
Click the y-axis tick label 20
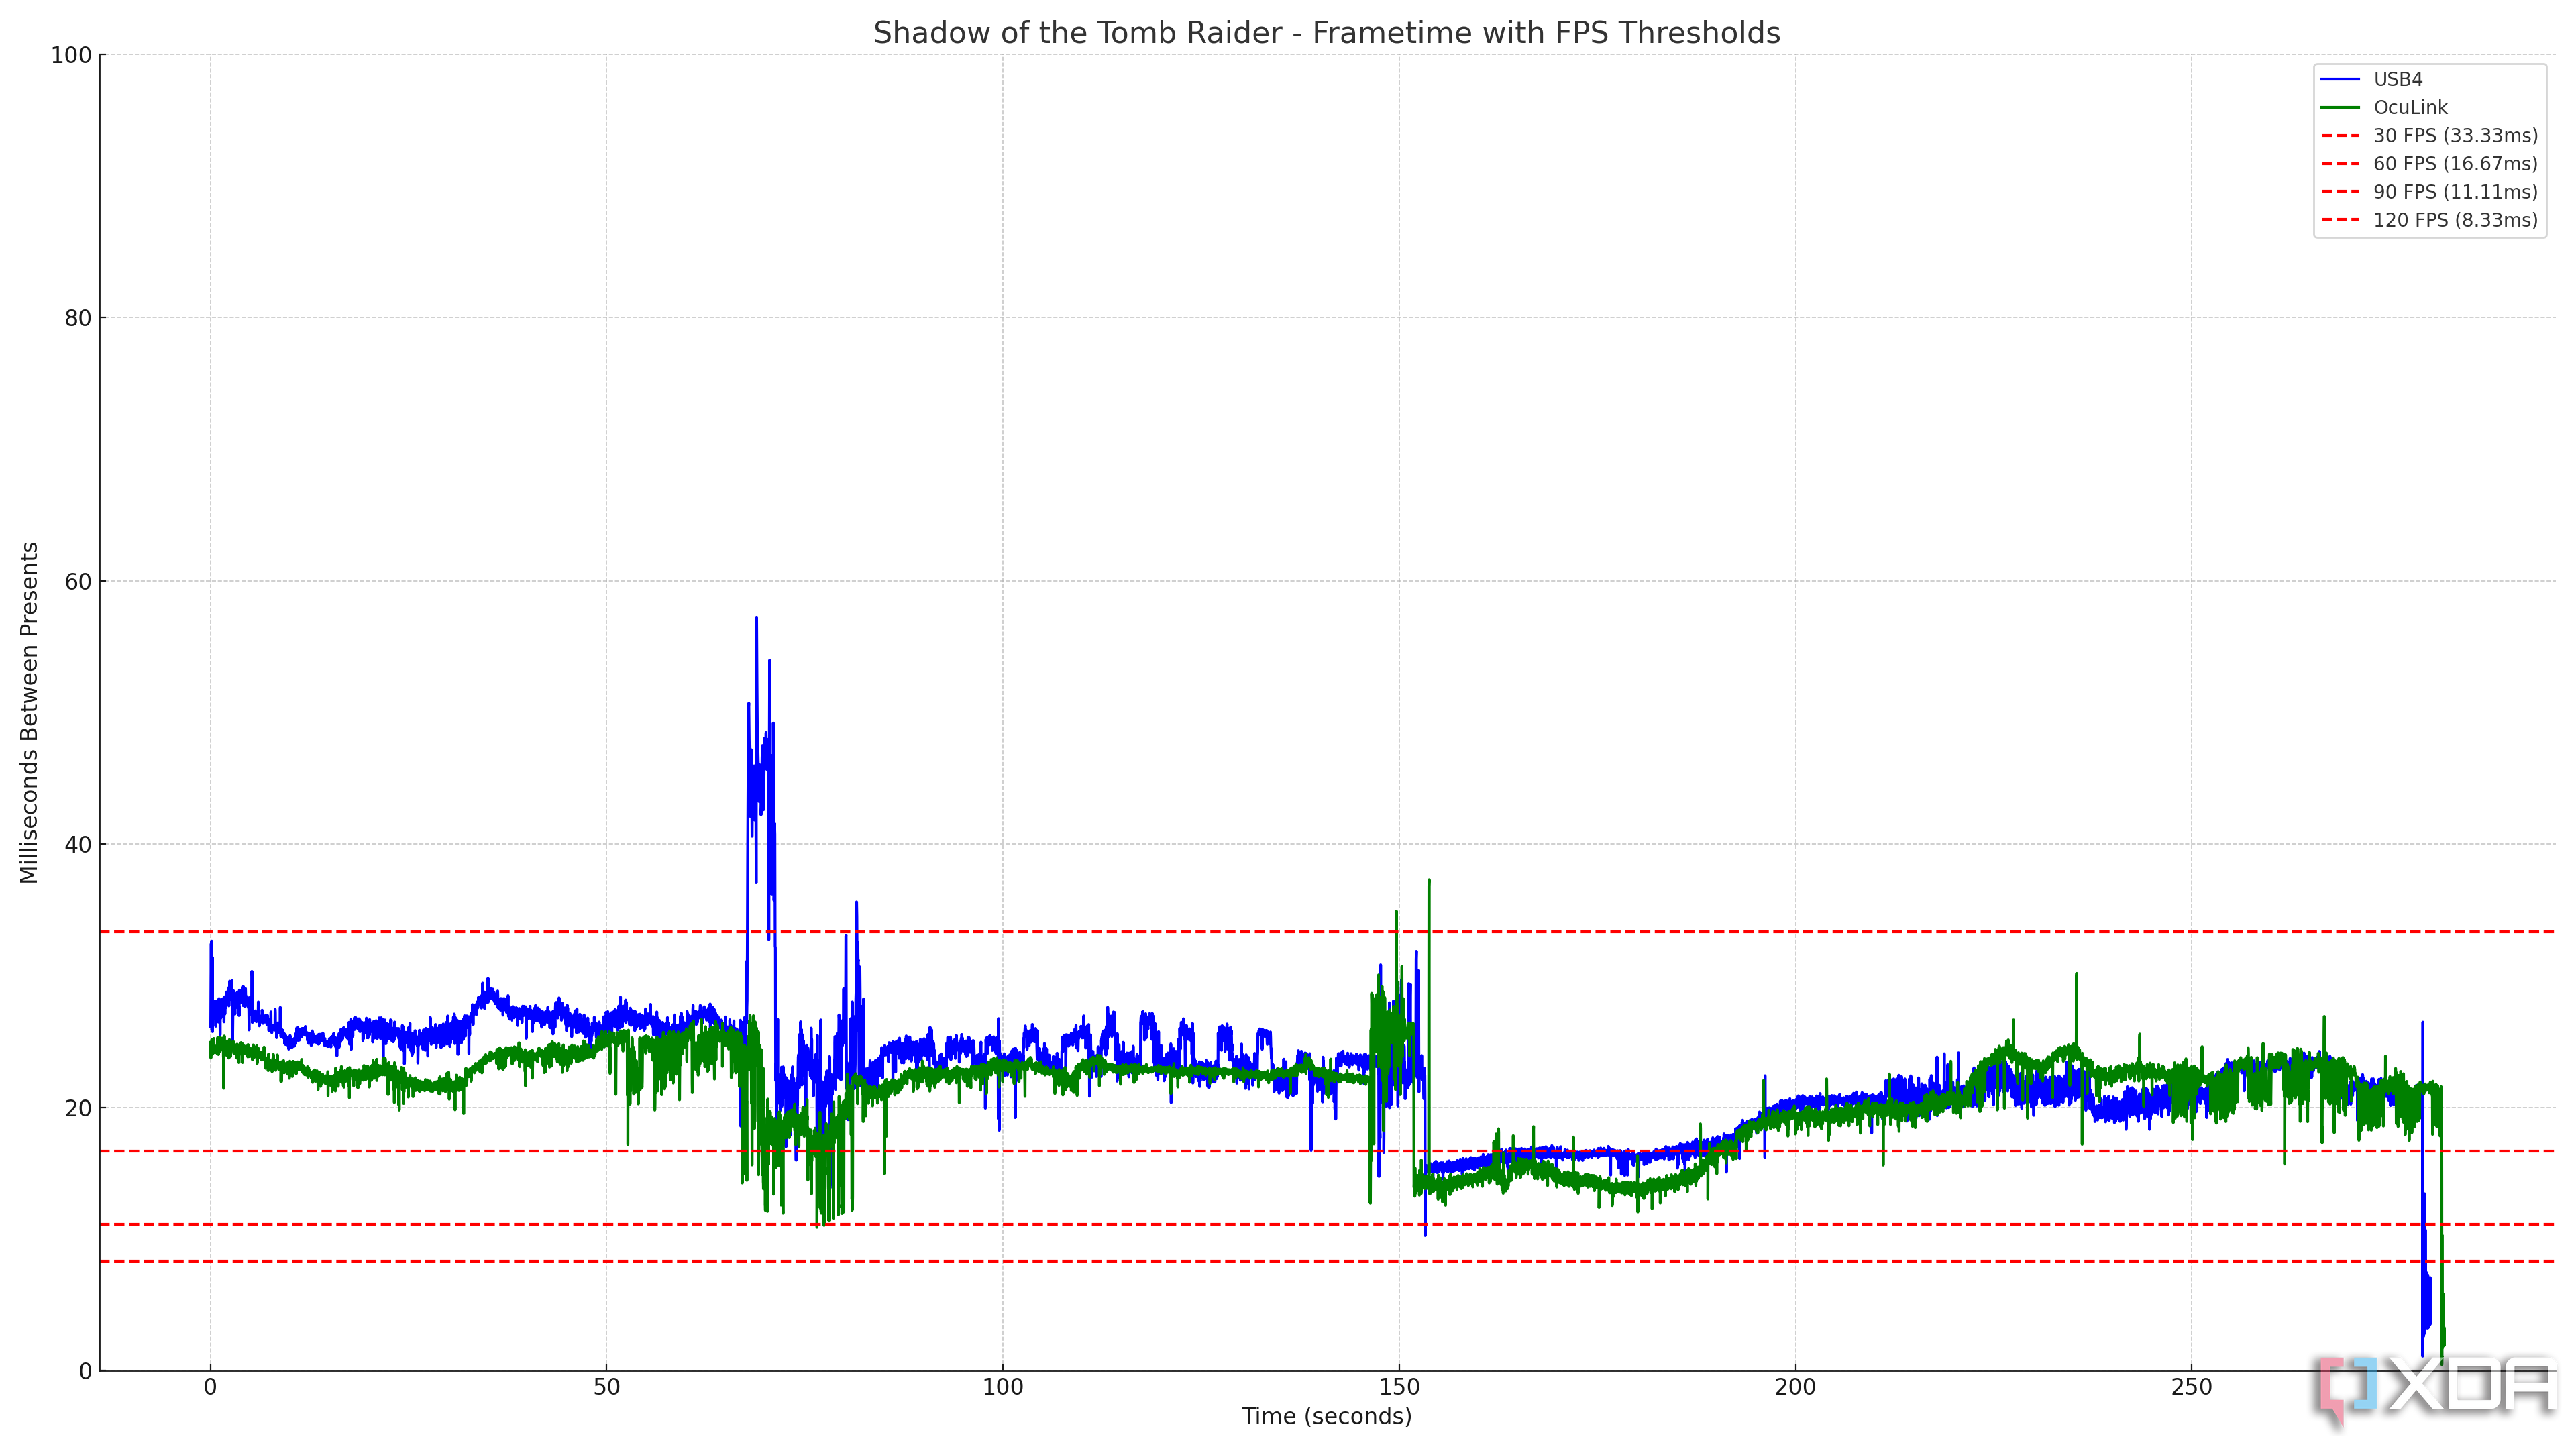click(x=78, y=1107)
